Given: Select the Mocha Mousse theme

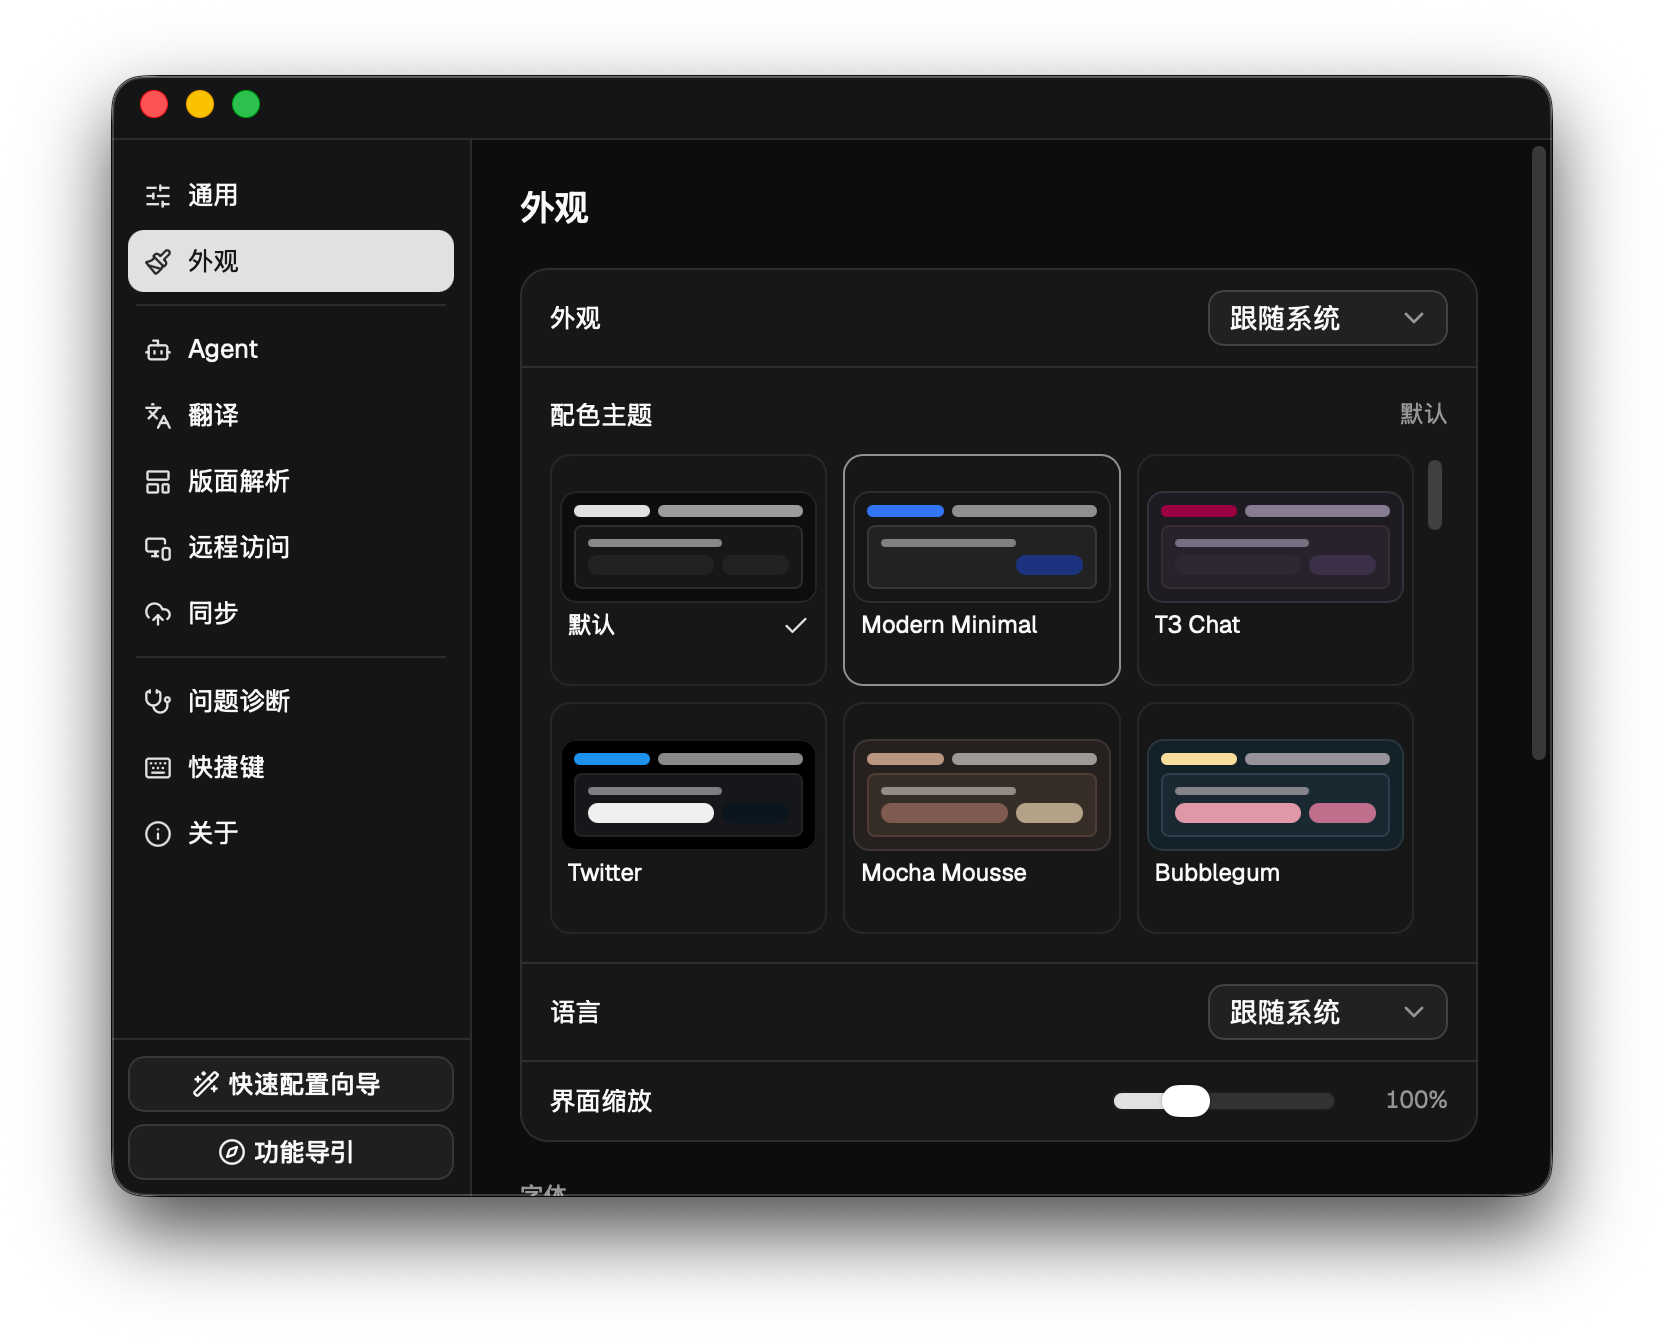Looking at the screenshot, I should pyautogui.click(x=982, y=818).
